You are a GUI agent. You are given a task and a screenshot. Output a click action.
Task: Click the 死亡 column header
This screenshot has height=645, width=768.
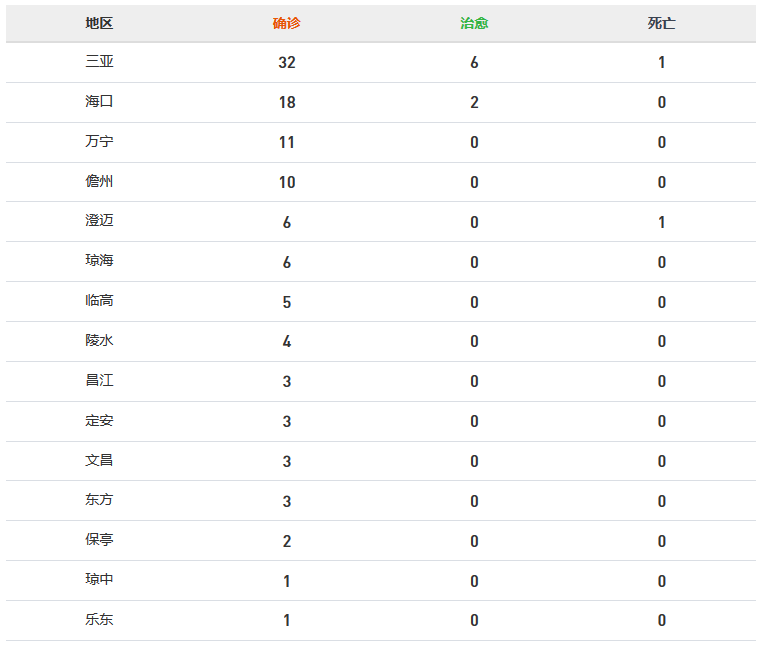(x=661, y=23)
